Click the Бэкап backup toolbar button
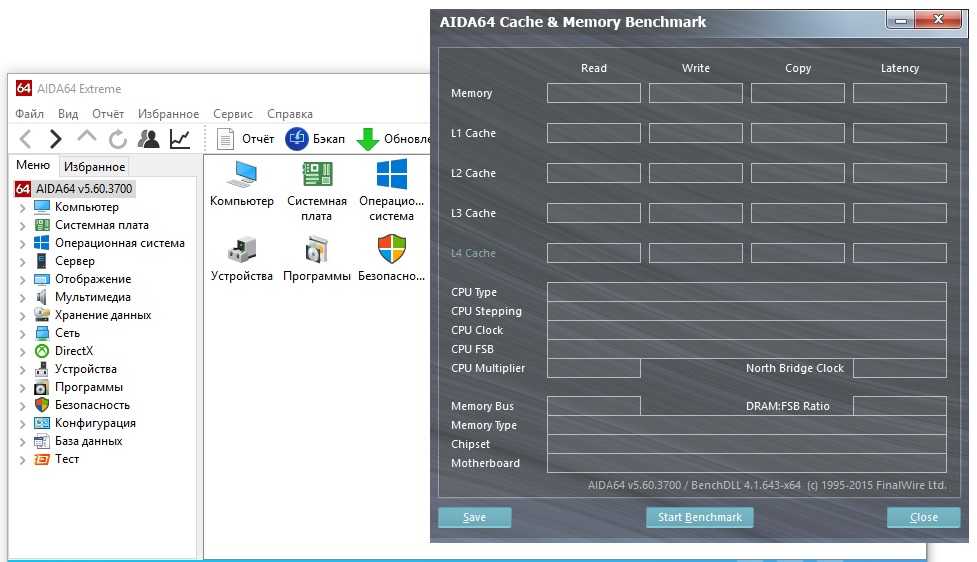Image resolution: width=977 pixels, height=562 pixels. pos(315,138)
